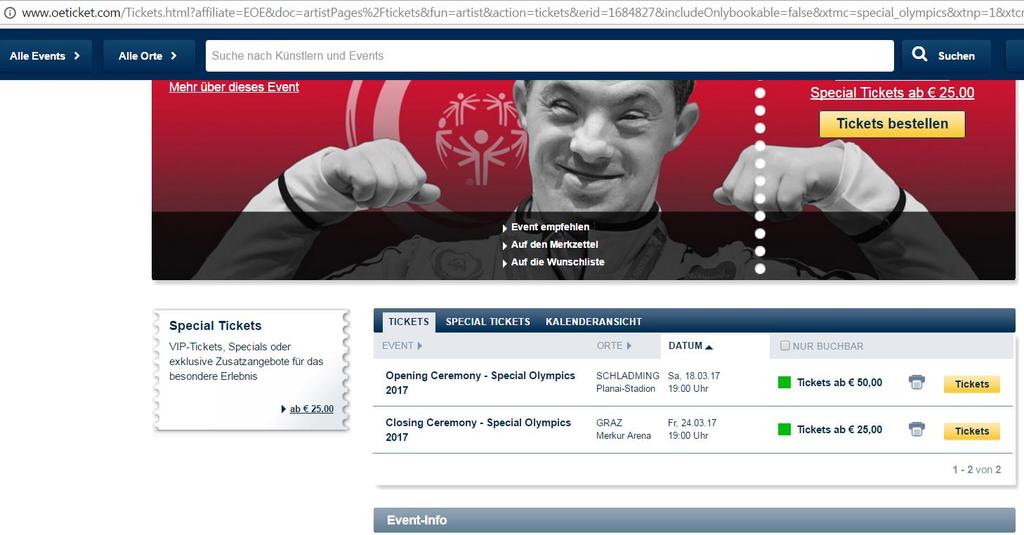Open Opening Ceremony - Special Olympics 2017 event
This screenshot has height=535, width=1024.
coord(480,383)
